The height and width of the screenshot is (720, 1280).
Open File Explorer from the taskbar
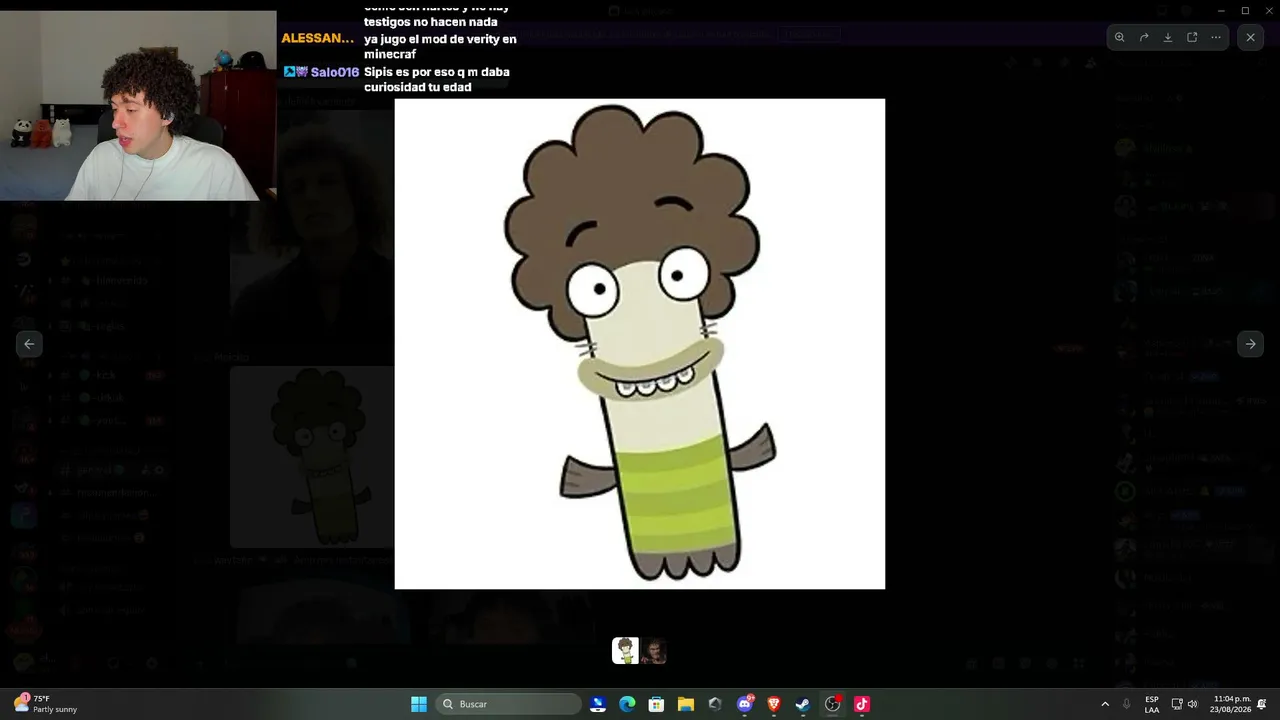[686, 704]
